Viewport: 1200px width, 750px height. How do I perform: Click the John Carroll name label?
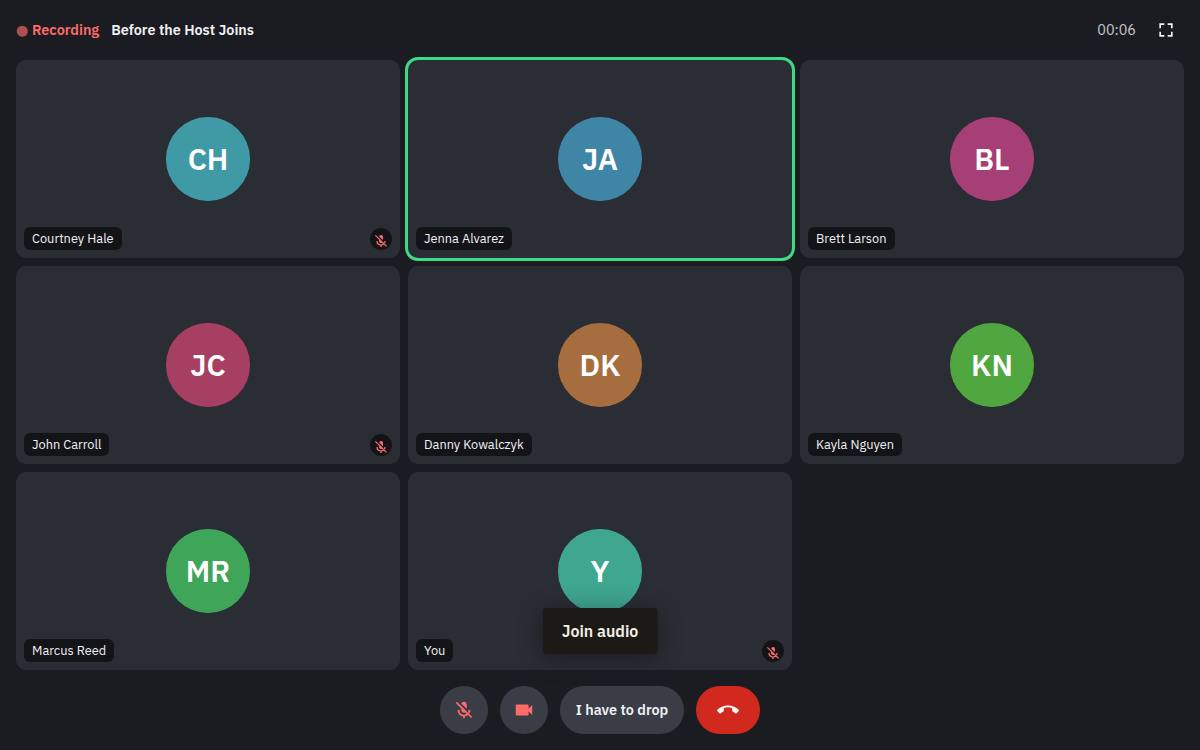(67, 445)
